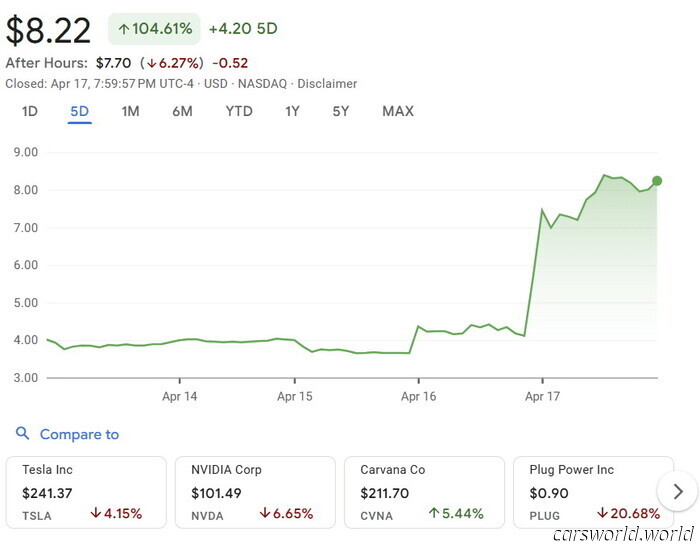Select the 1D time range tab
Viewport: 700px width, 548px height.
pyautogui.click(x=30, y=111)
